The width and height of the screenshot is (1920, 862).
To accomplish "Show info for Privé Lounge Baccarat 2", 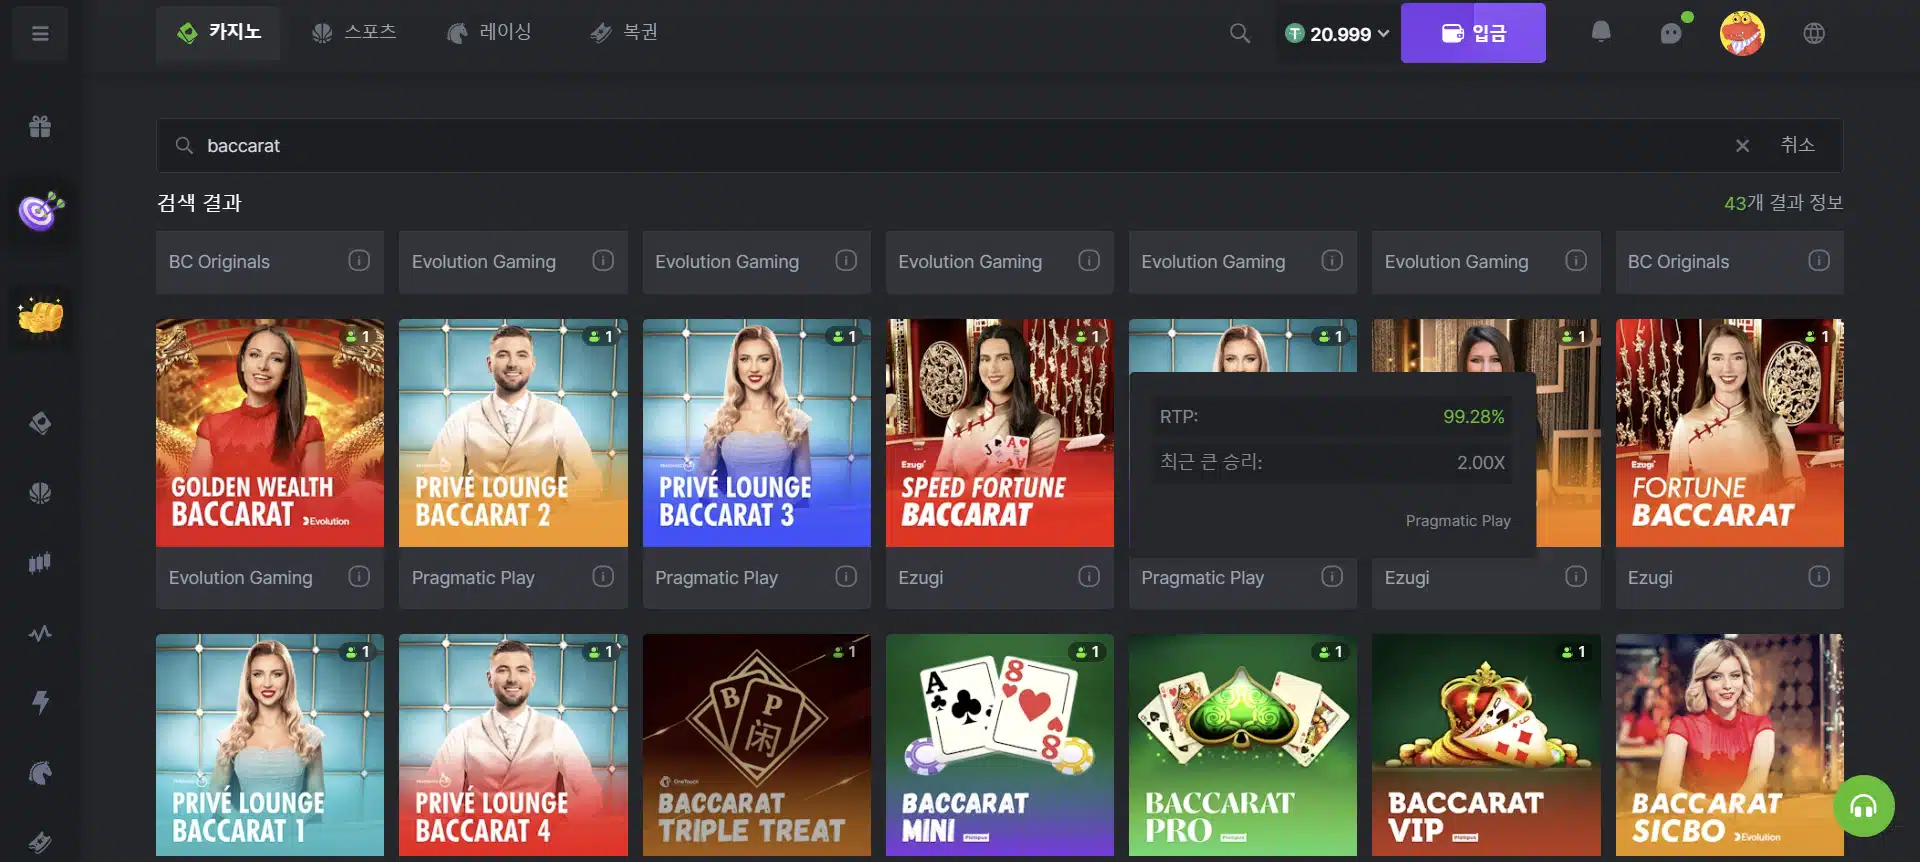I will [603, 576].
